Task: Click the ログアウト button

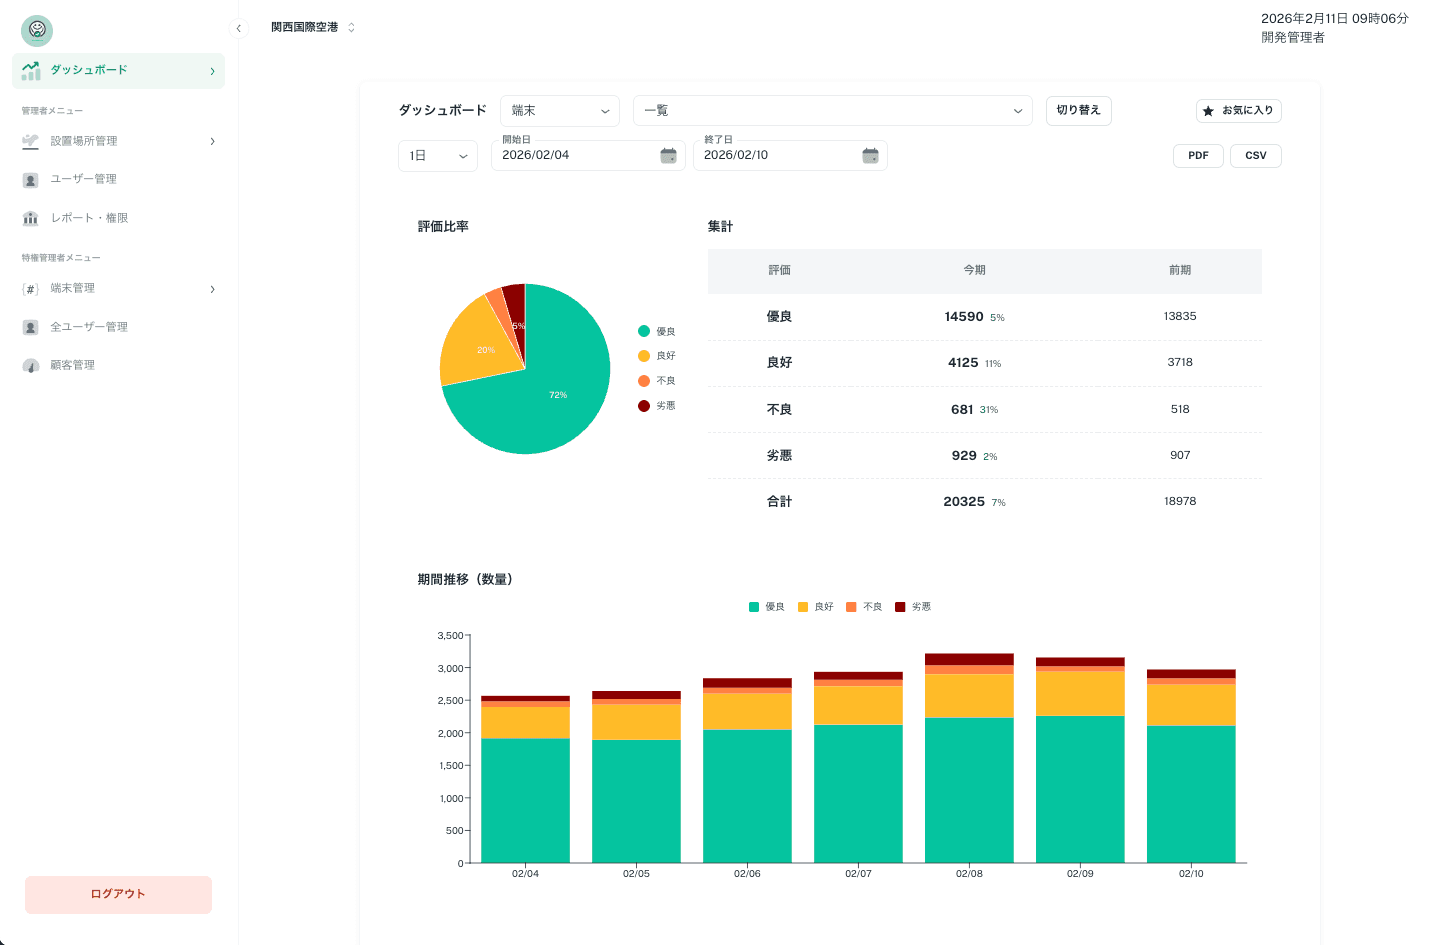Action: pos(118,894)
